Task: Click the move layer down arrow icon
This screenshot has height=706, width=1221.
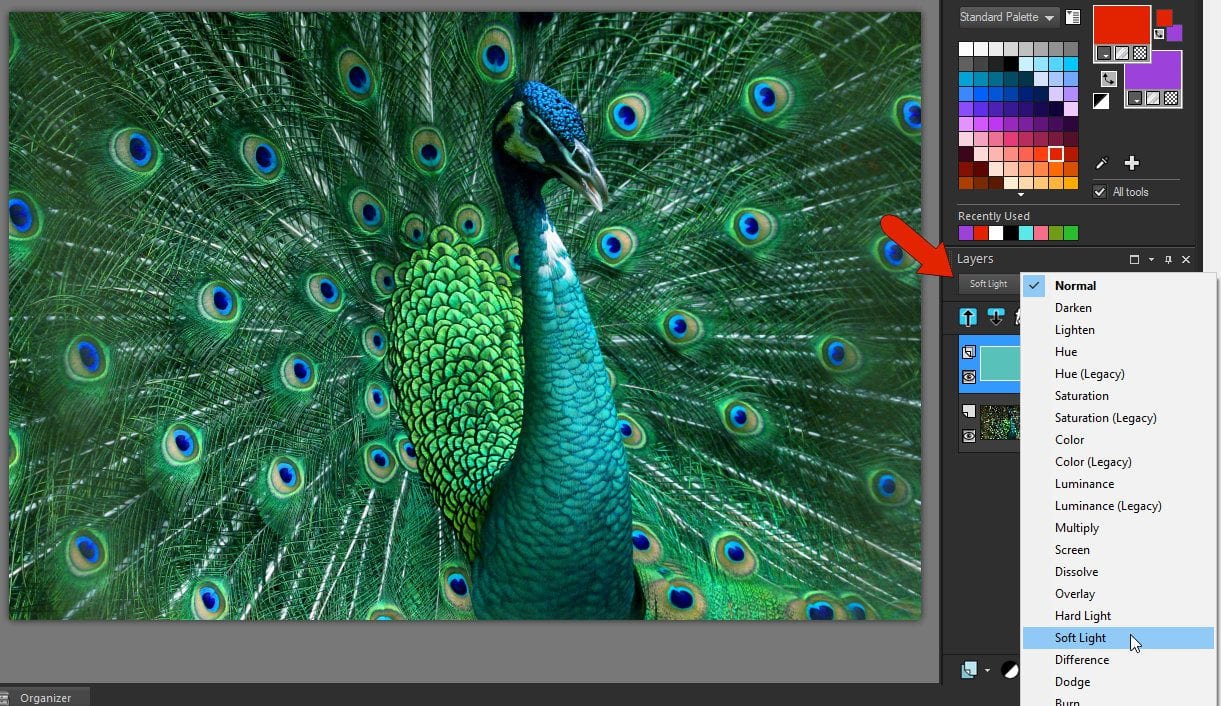Action: pyautogui.click(x=996, y=316)
